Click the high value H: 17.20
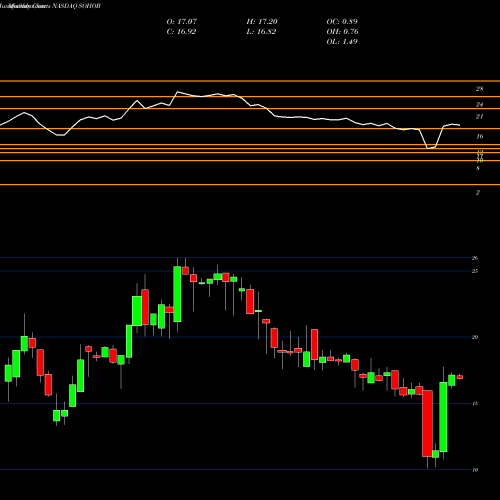Screen dimensions: 500x500 [262, 22]
